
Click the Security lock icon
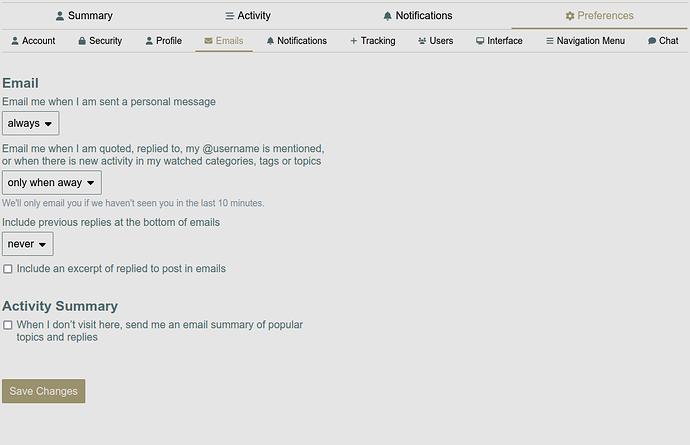click(x=82, y=41)
